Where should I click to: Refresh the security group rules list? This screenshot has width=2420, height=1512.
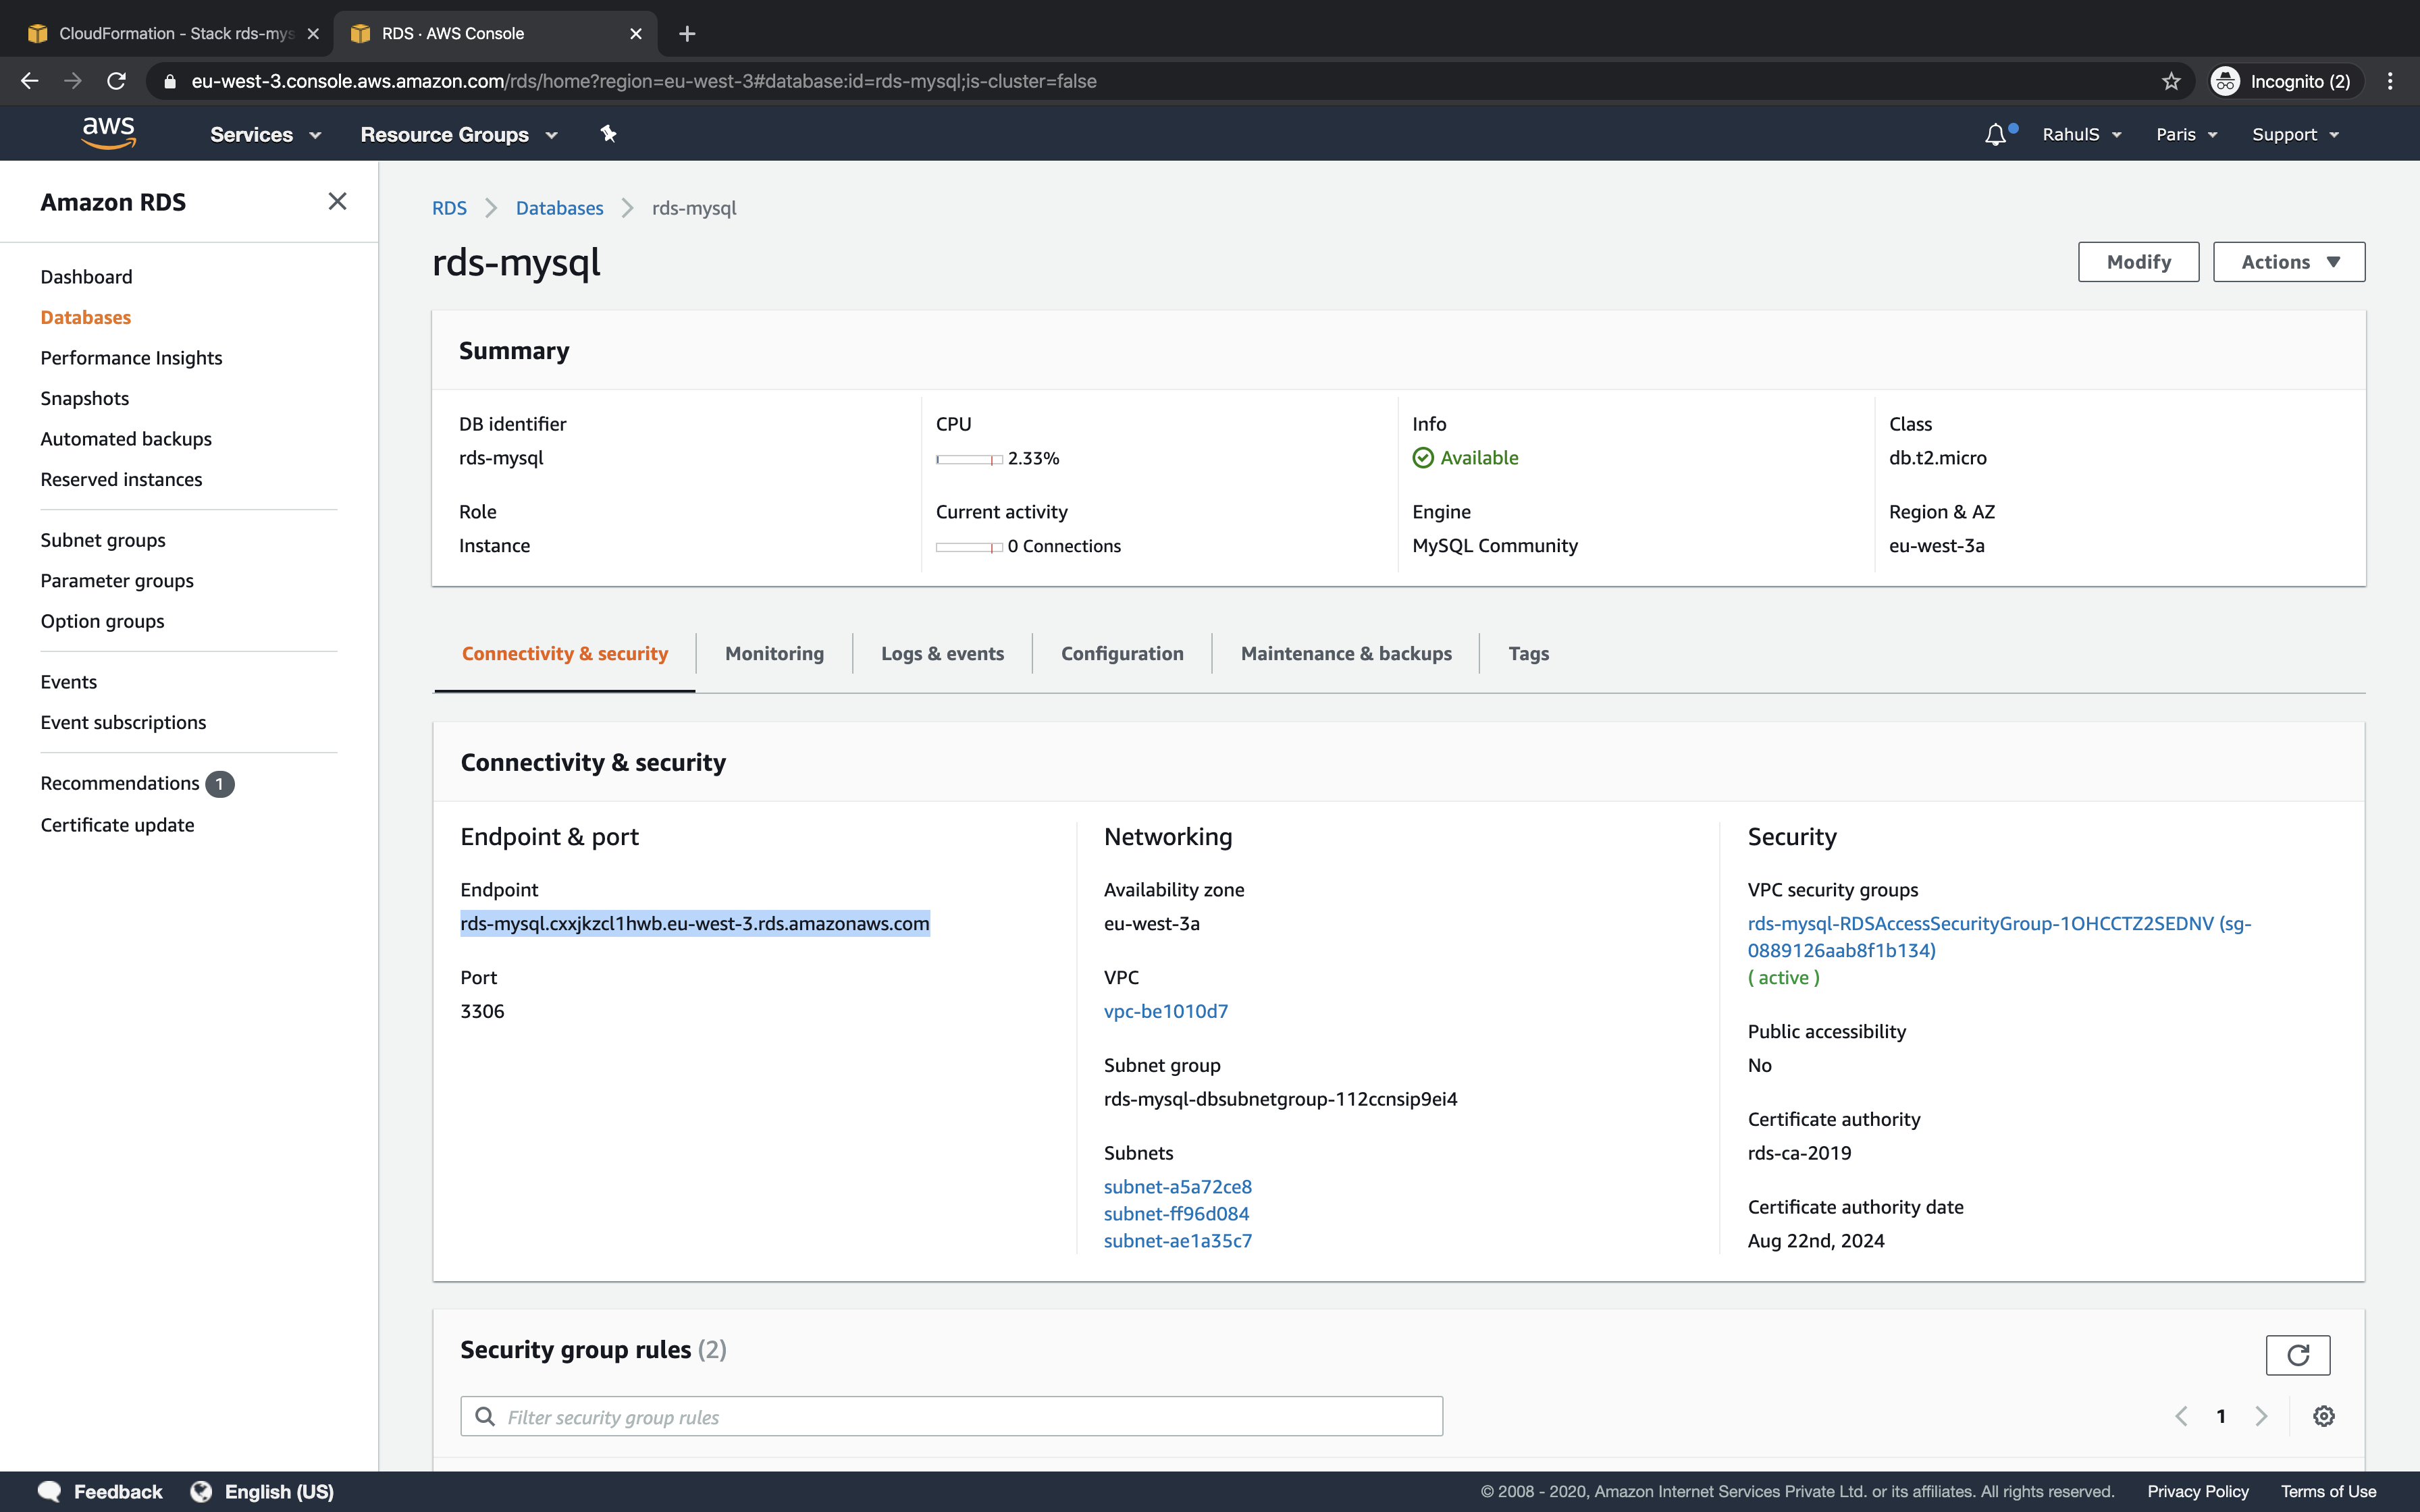2297,1355
